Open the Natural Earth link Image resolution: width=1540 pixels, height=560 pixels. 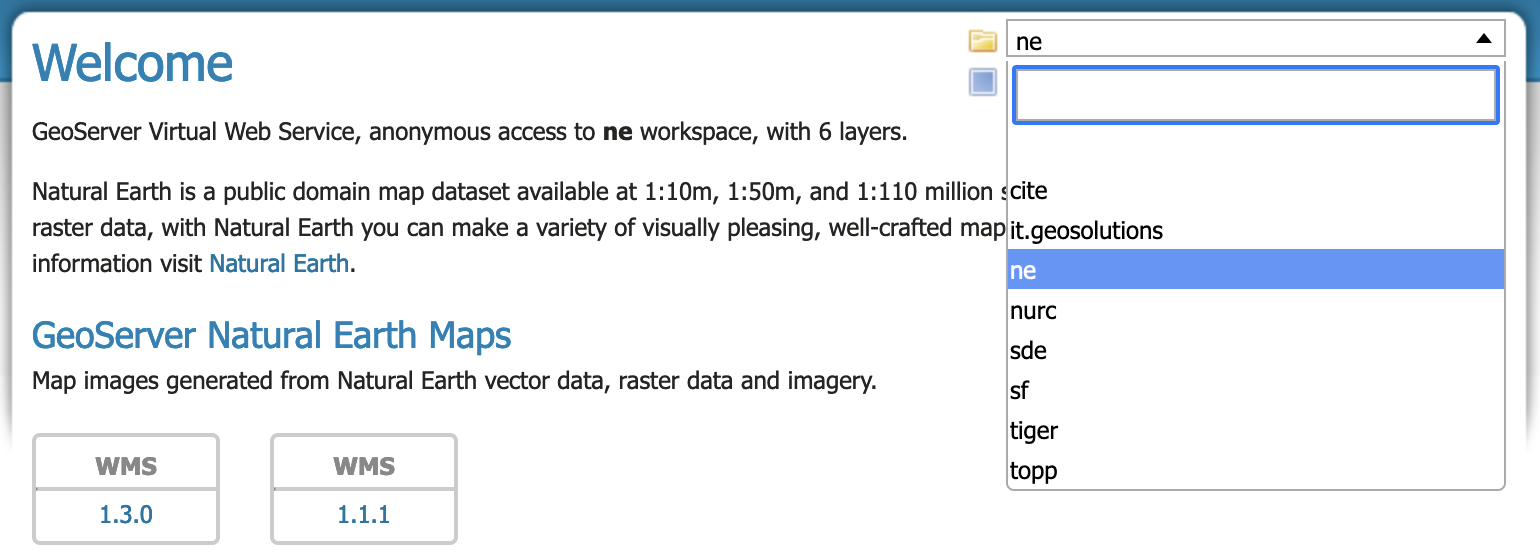279,264
